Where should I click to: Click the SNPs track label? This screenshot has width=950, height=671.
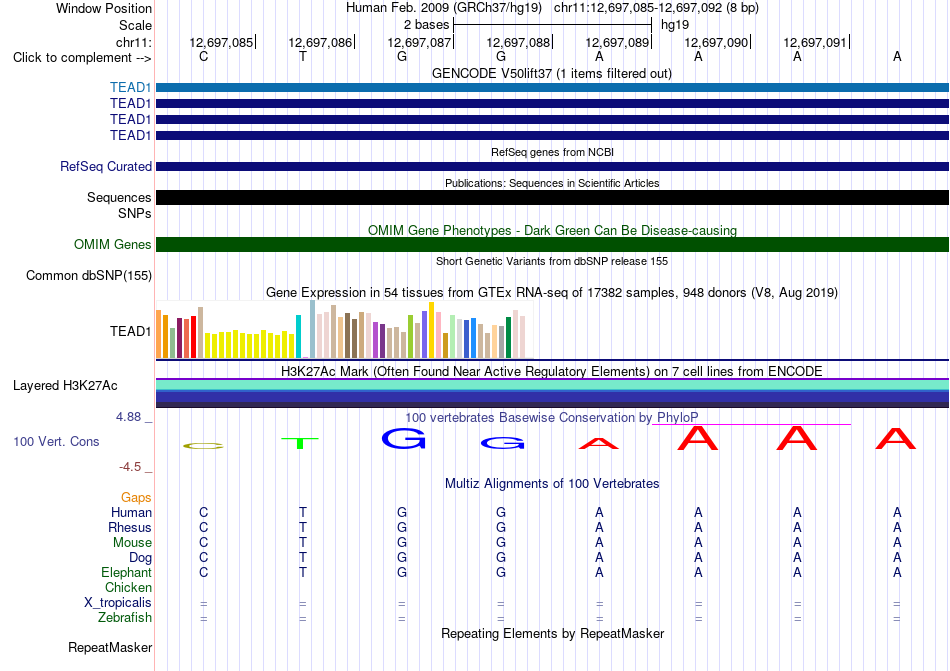pyautogui.click(x=135, y=213)
